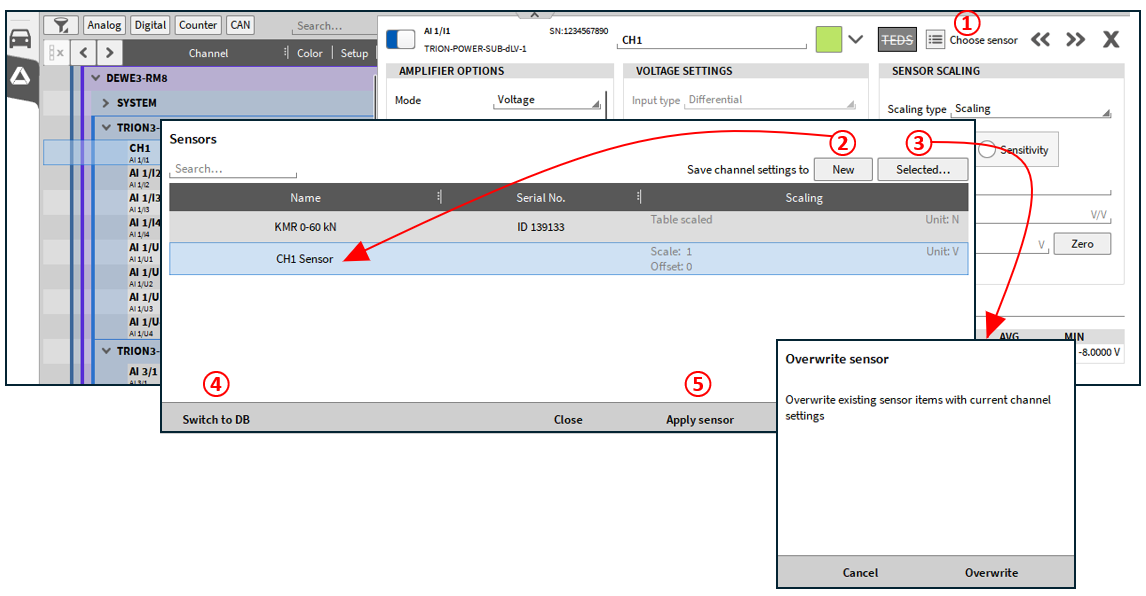Click Switch to DB in Sensors dialog
The width and height of the screenshot is (1146, 596).
point(216,419)
